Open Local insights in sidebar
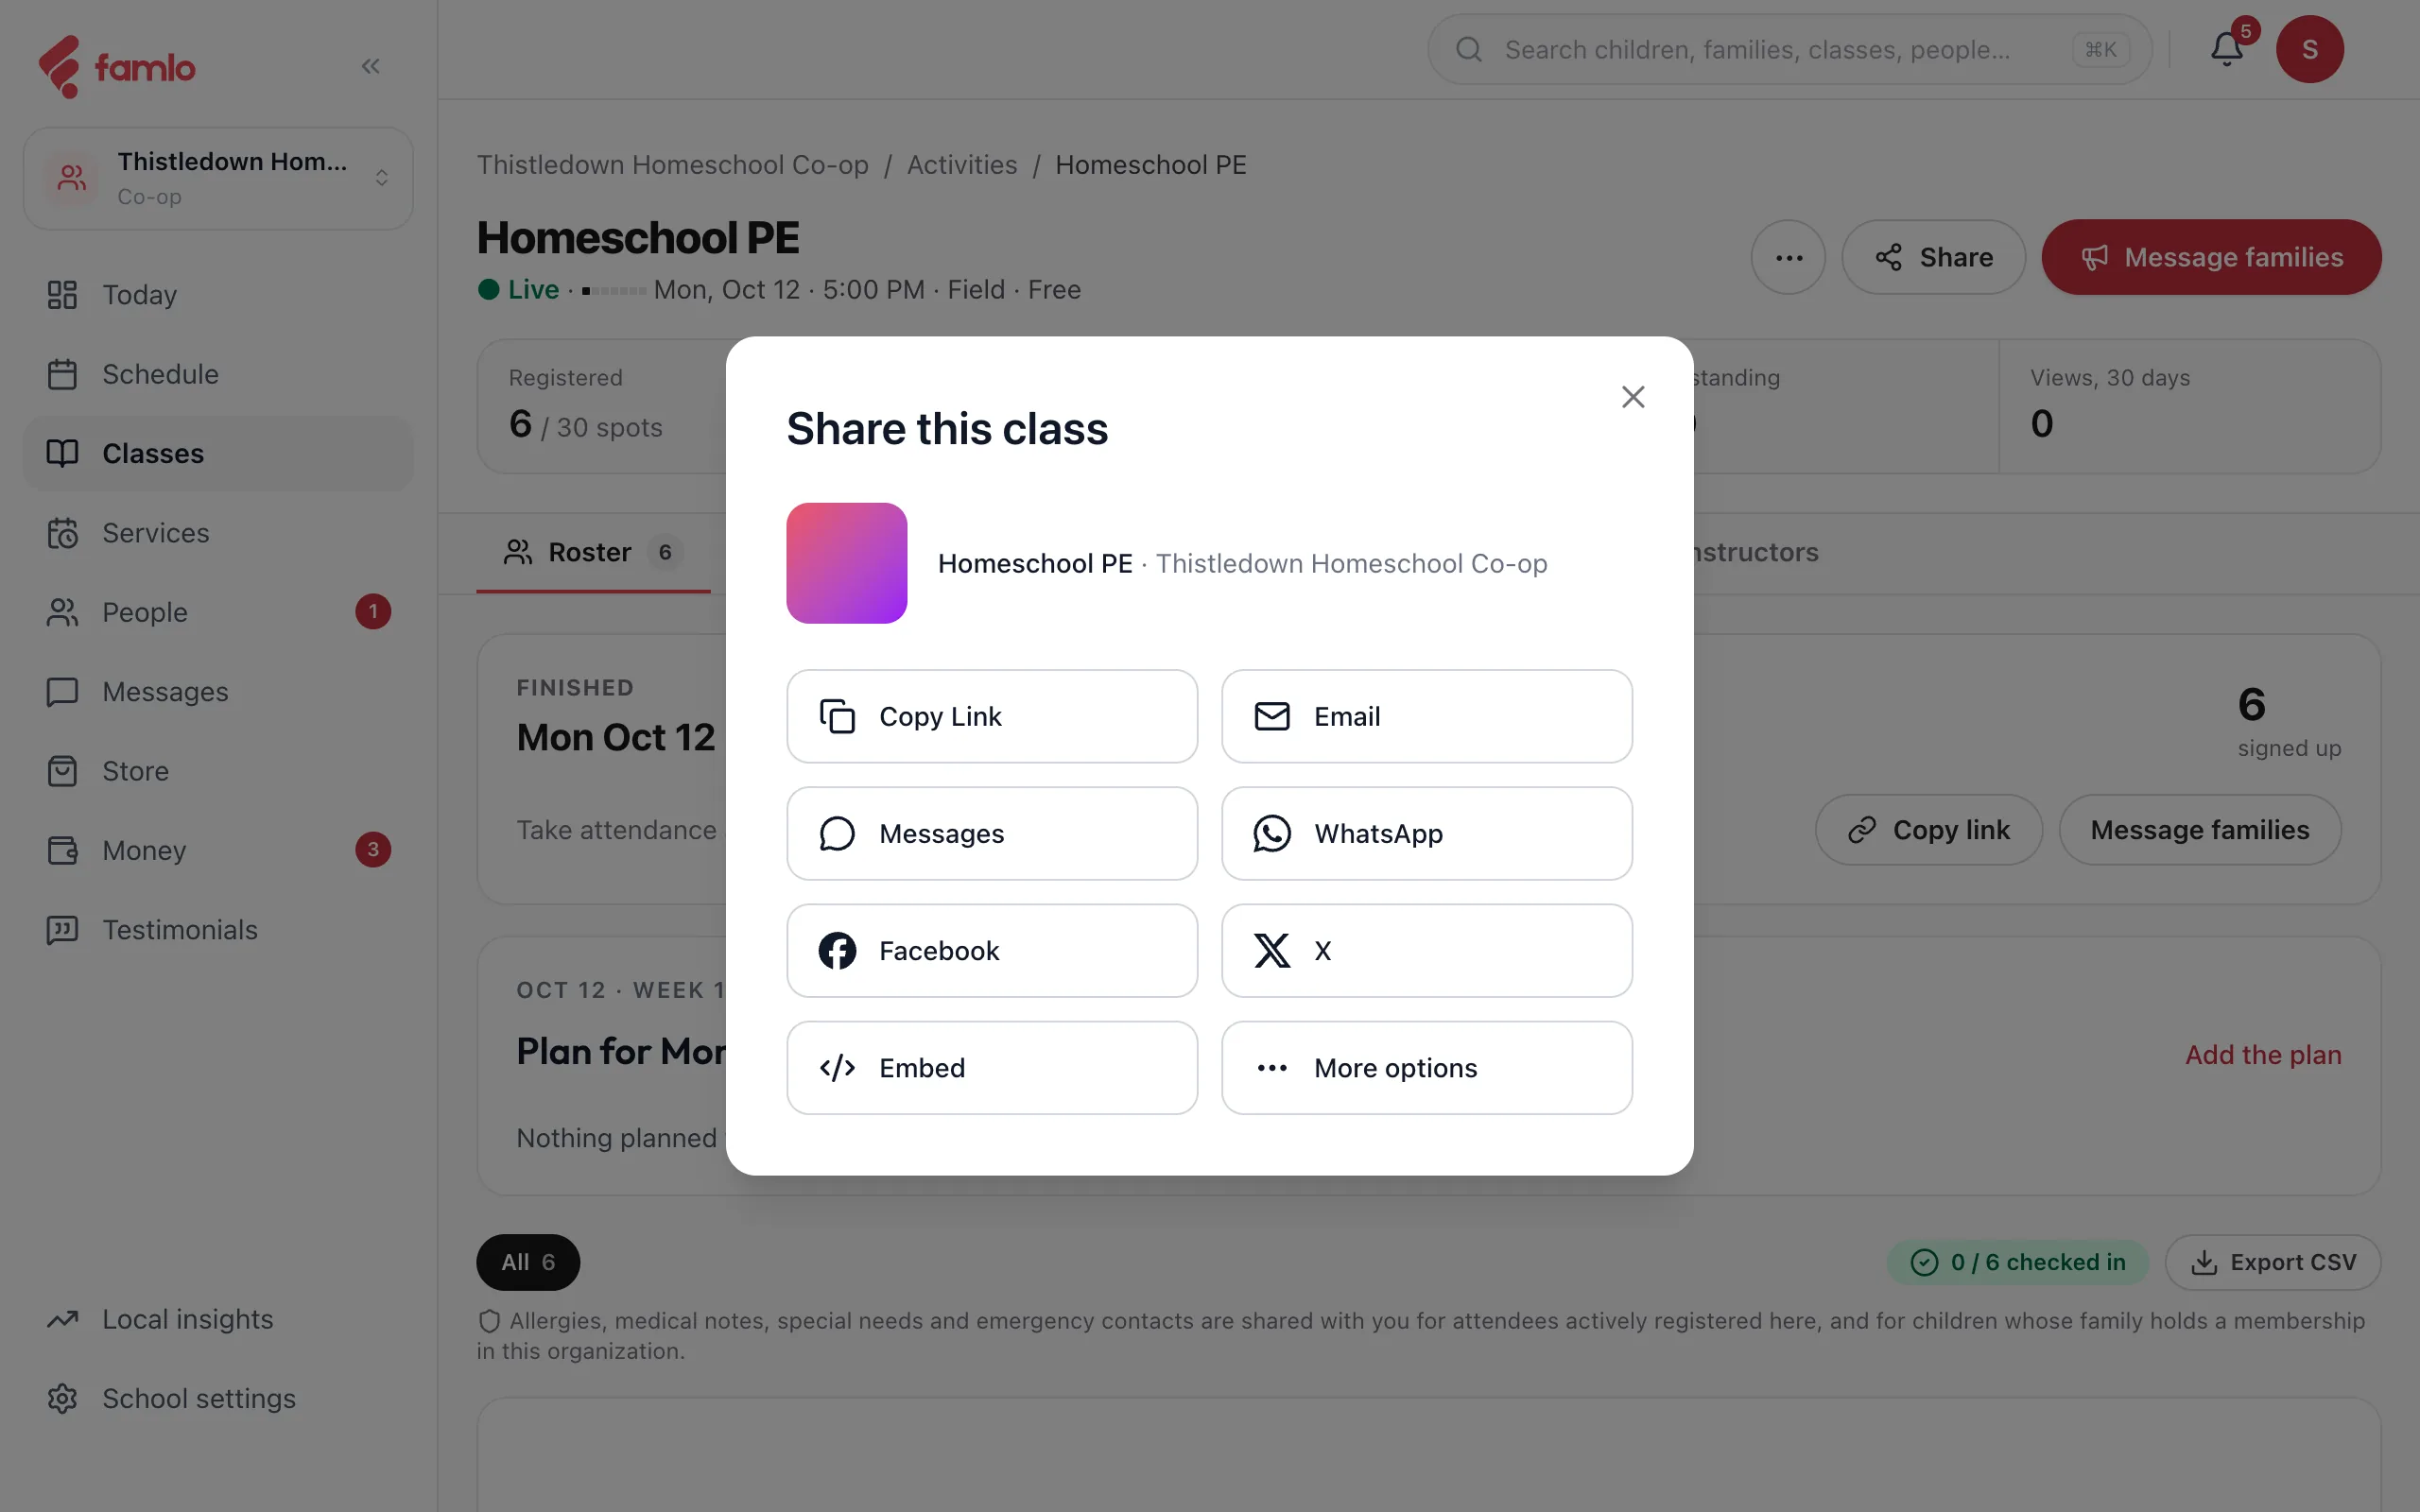Image resolution: width=2420 pixels, height=1512 pixels. [x=218, y=1319]
